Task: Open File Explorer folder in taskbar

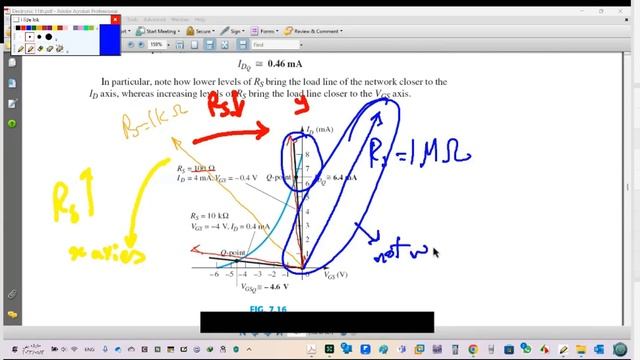Action: 581,349
